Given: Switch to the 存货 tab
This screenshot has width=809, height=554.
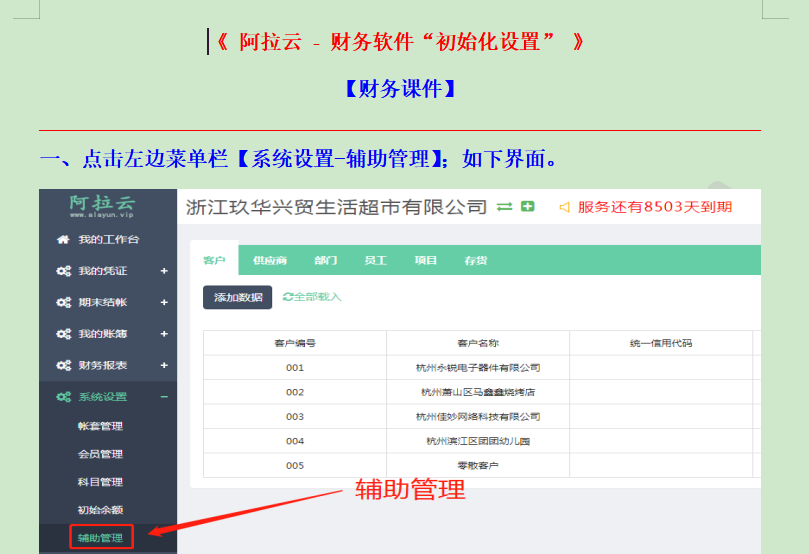Looking at the screenshot, I should (476, 260).
